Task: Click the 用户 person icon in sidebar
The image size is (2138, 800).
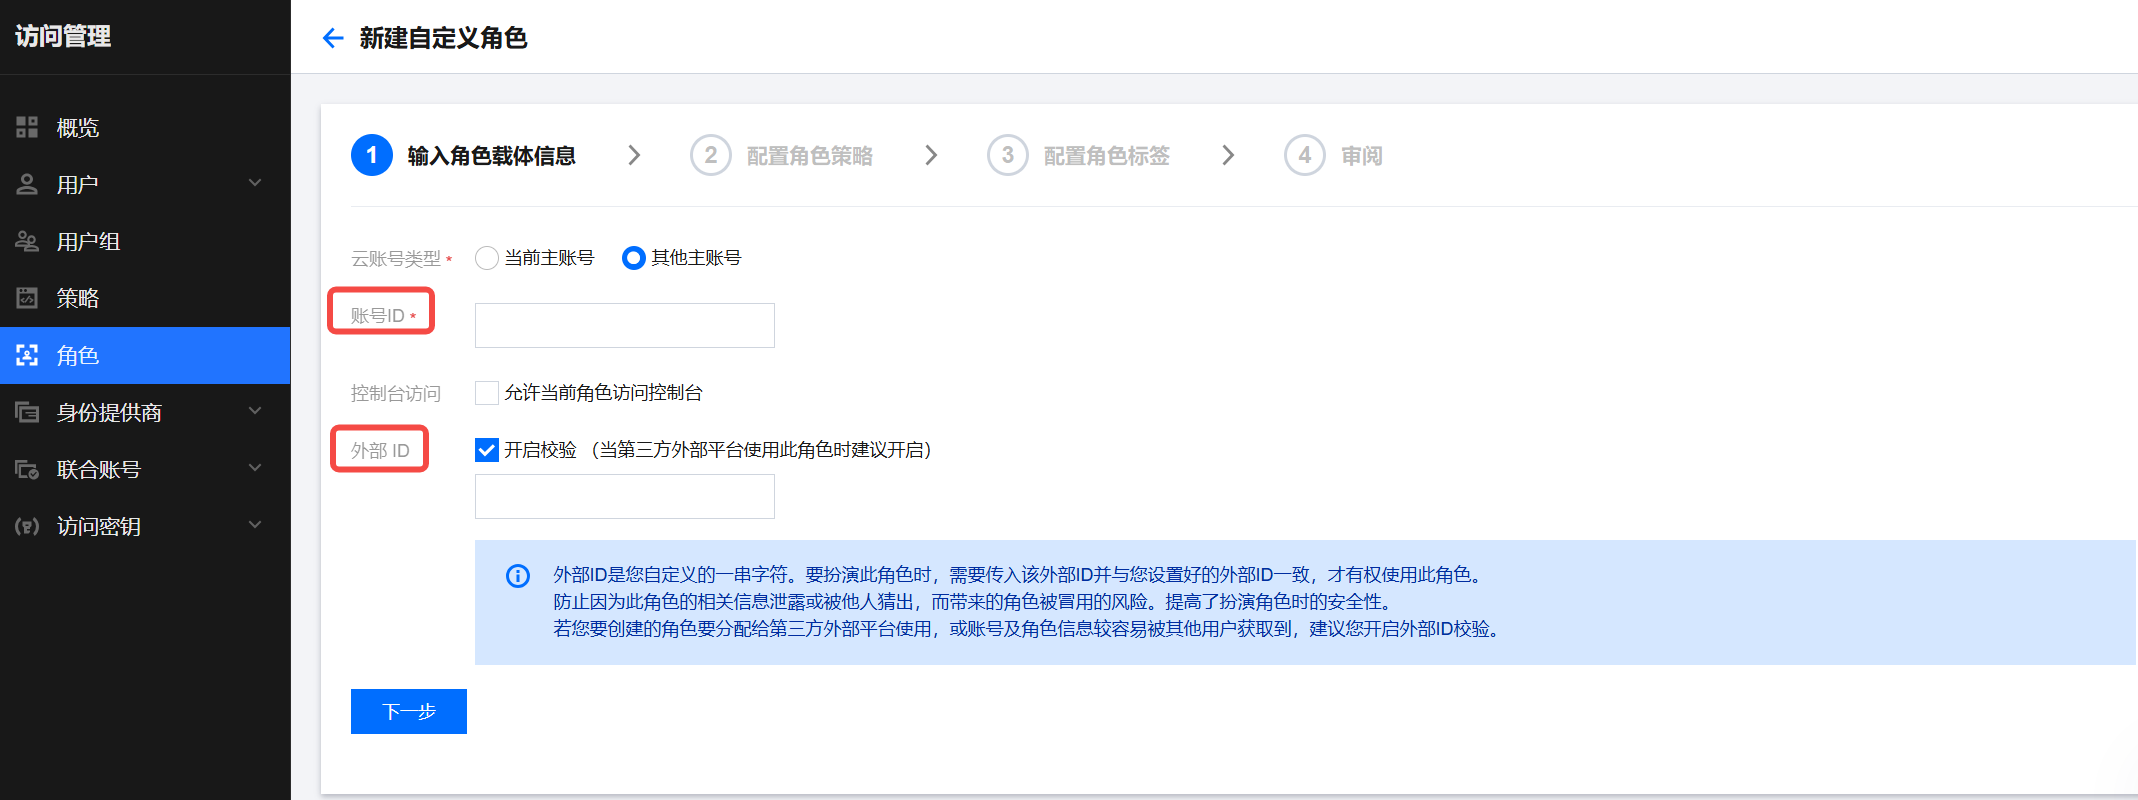Action: [x=27, y=184]
